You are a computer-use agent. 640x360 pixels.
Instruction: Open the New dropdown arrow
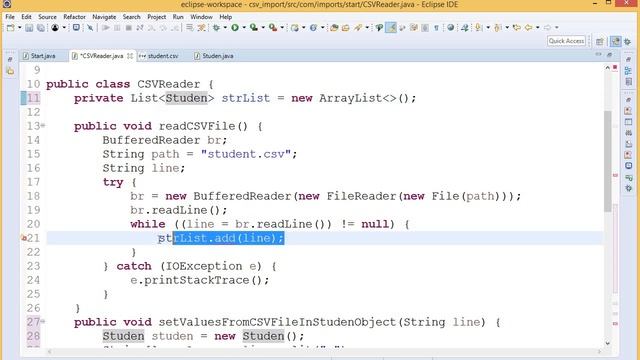pyautogui.click(x=19, y=28)
